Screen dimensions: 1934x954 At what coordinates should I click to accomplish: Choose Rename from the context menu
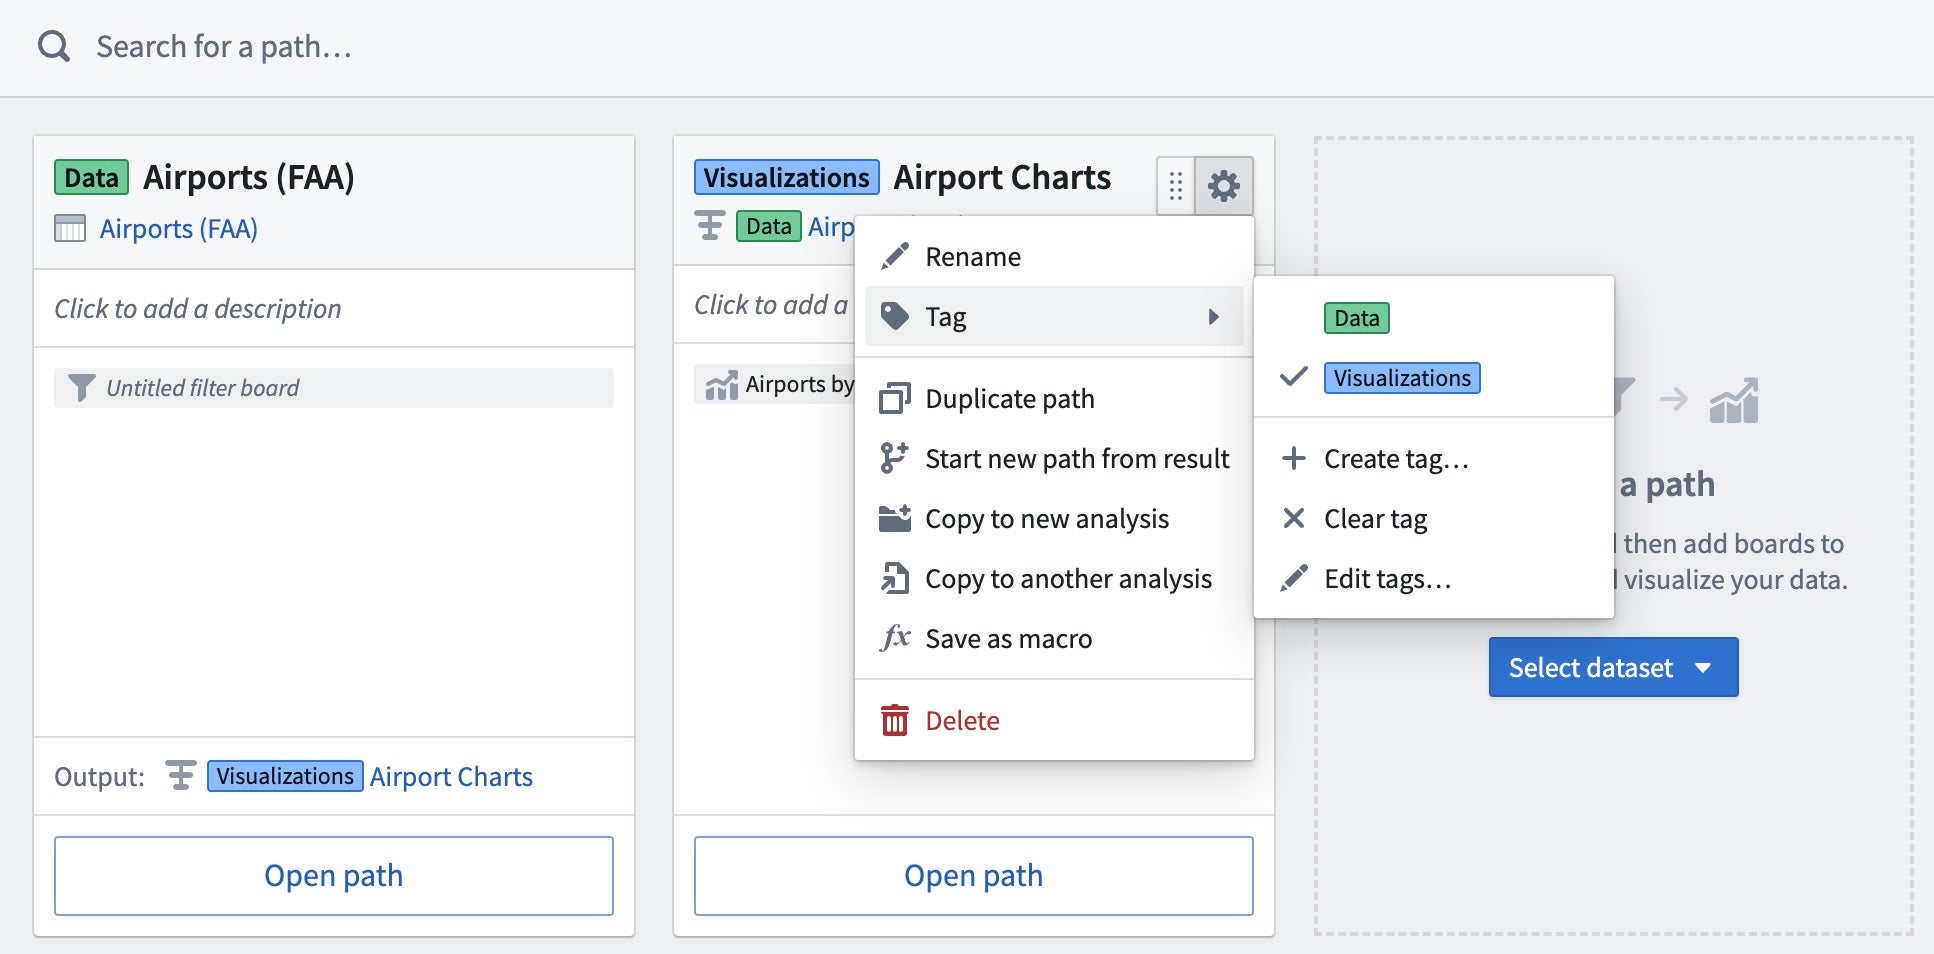[1054, 257]
